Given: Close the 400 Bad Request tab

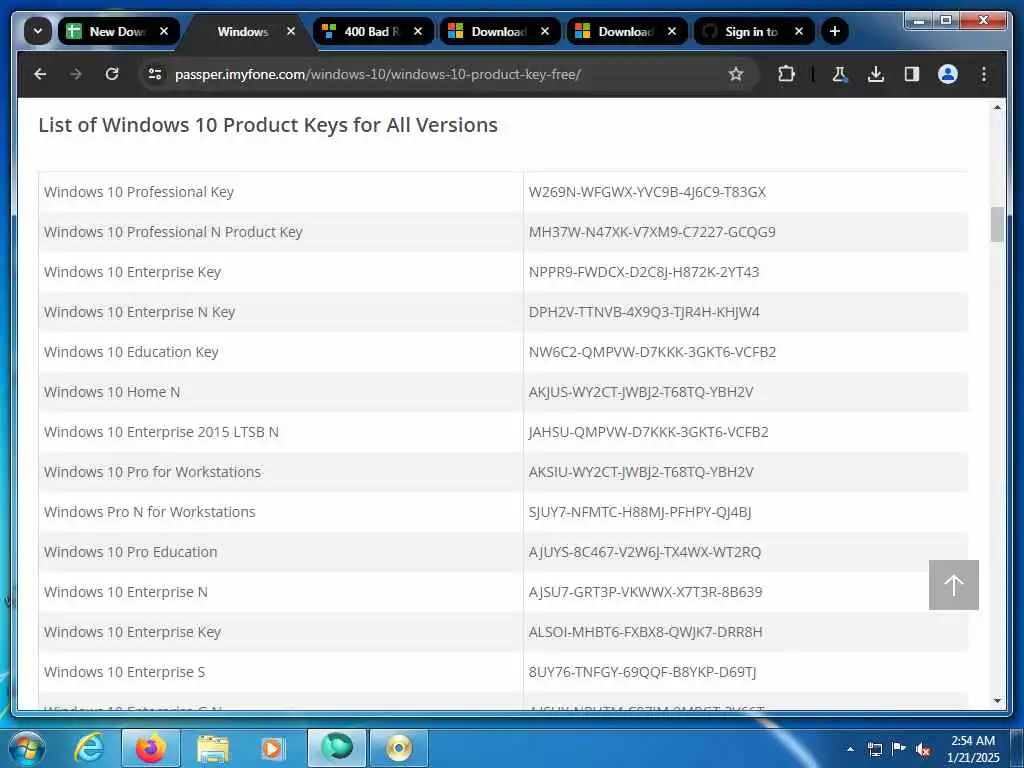Looking at the screenshot, I should (x=418, y=31).
